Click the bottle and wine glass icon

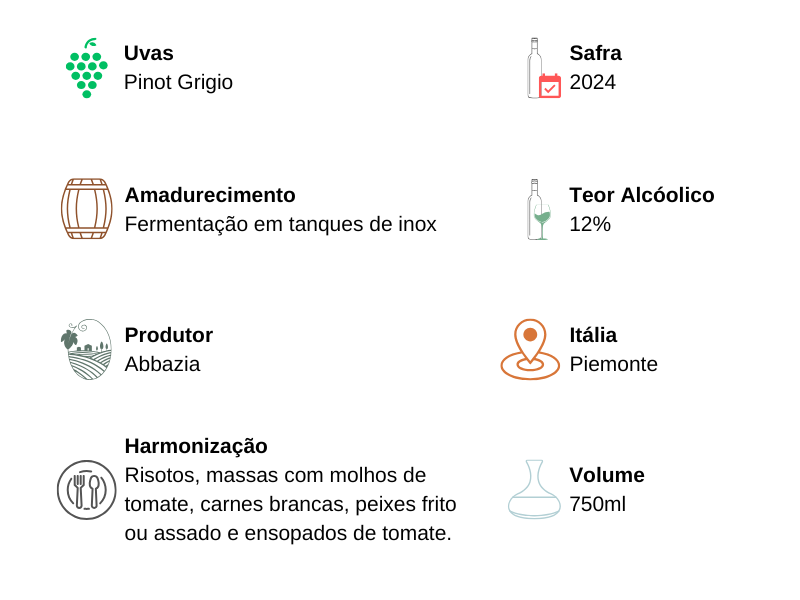click(x=539, y=209)
